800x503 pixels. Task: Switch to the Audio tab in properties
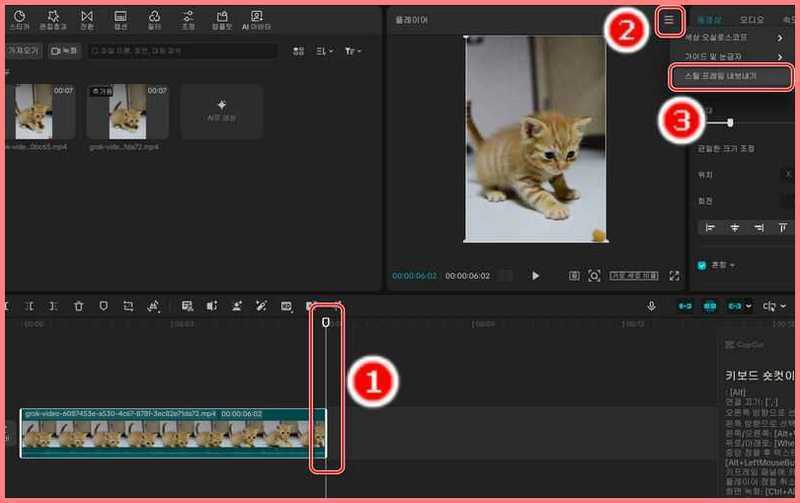coord(751,20)
